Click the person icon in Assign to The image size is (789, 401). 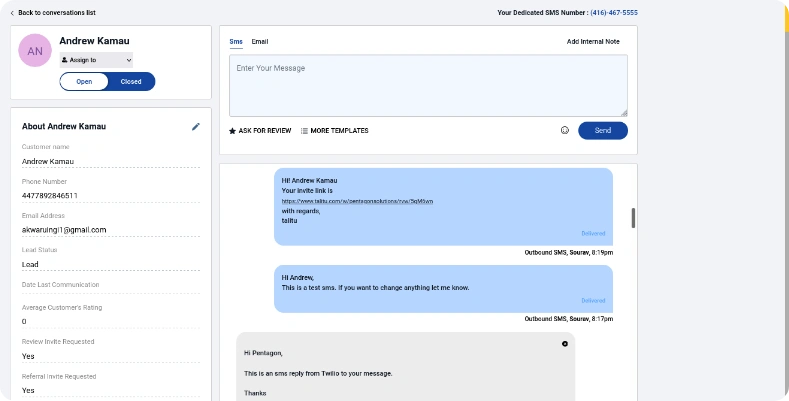65,60
